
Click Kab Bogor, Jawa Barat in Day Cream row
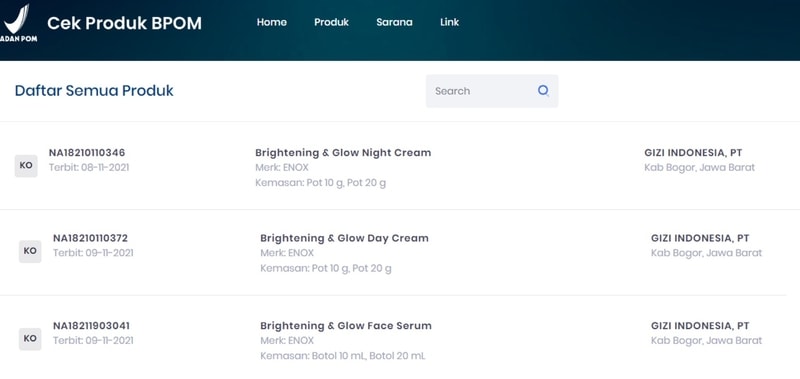point(707,253)
